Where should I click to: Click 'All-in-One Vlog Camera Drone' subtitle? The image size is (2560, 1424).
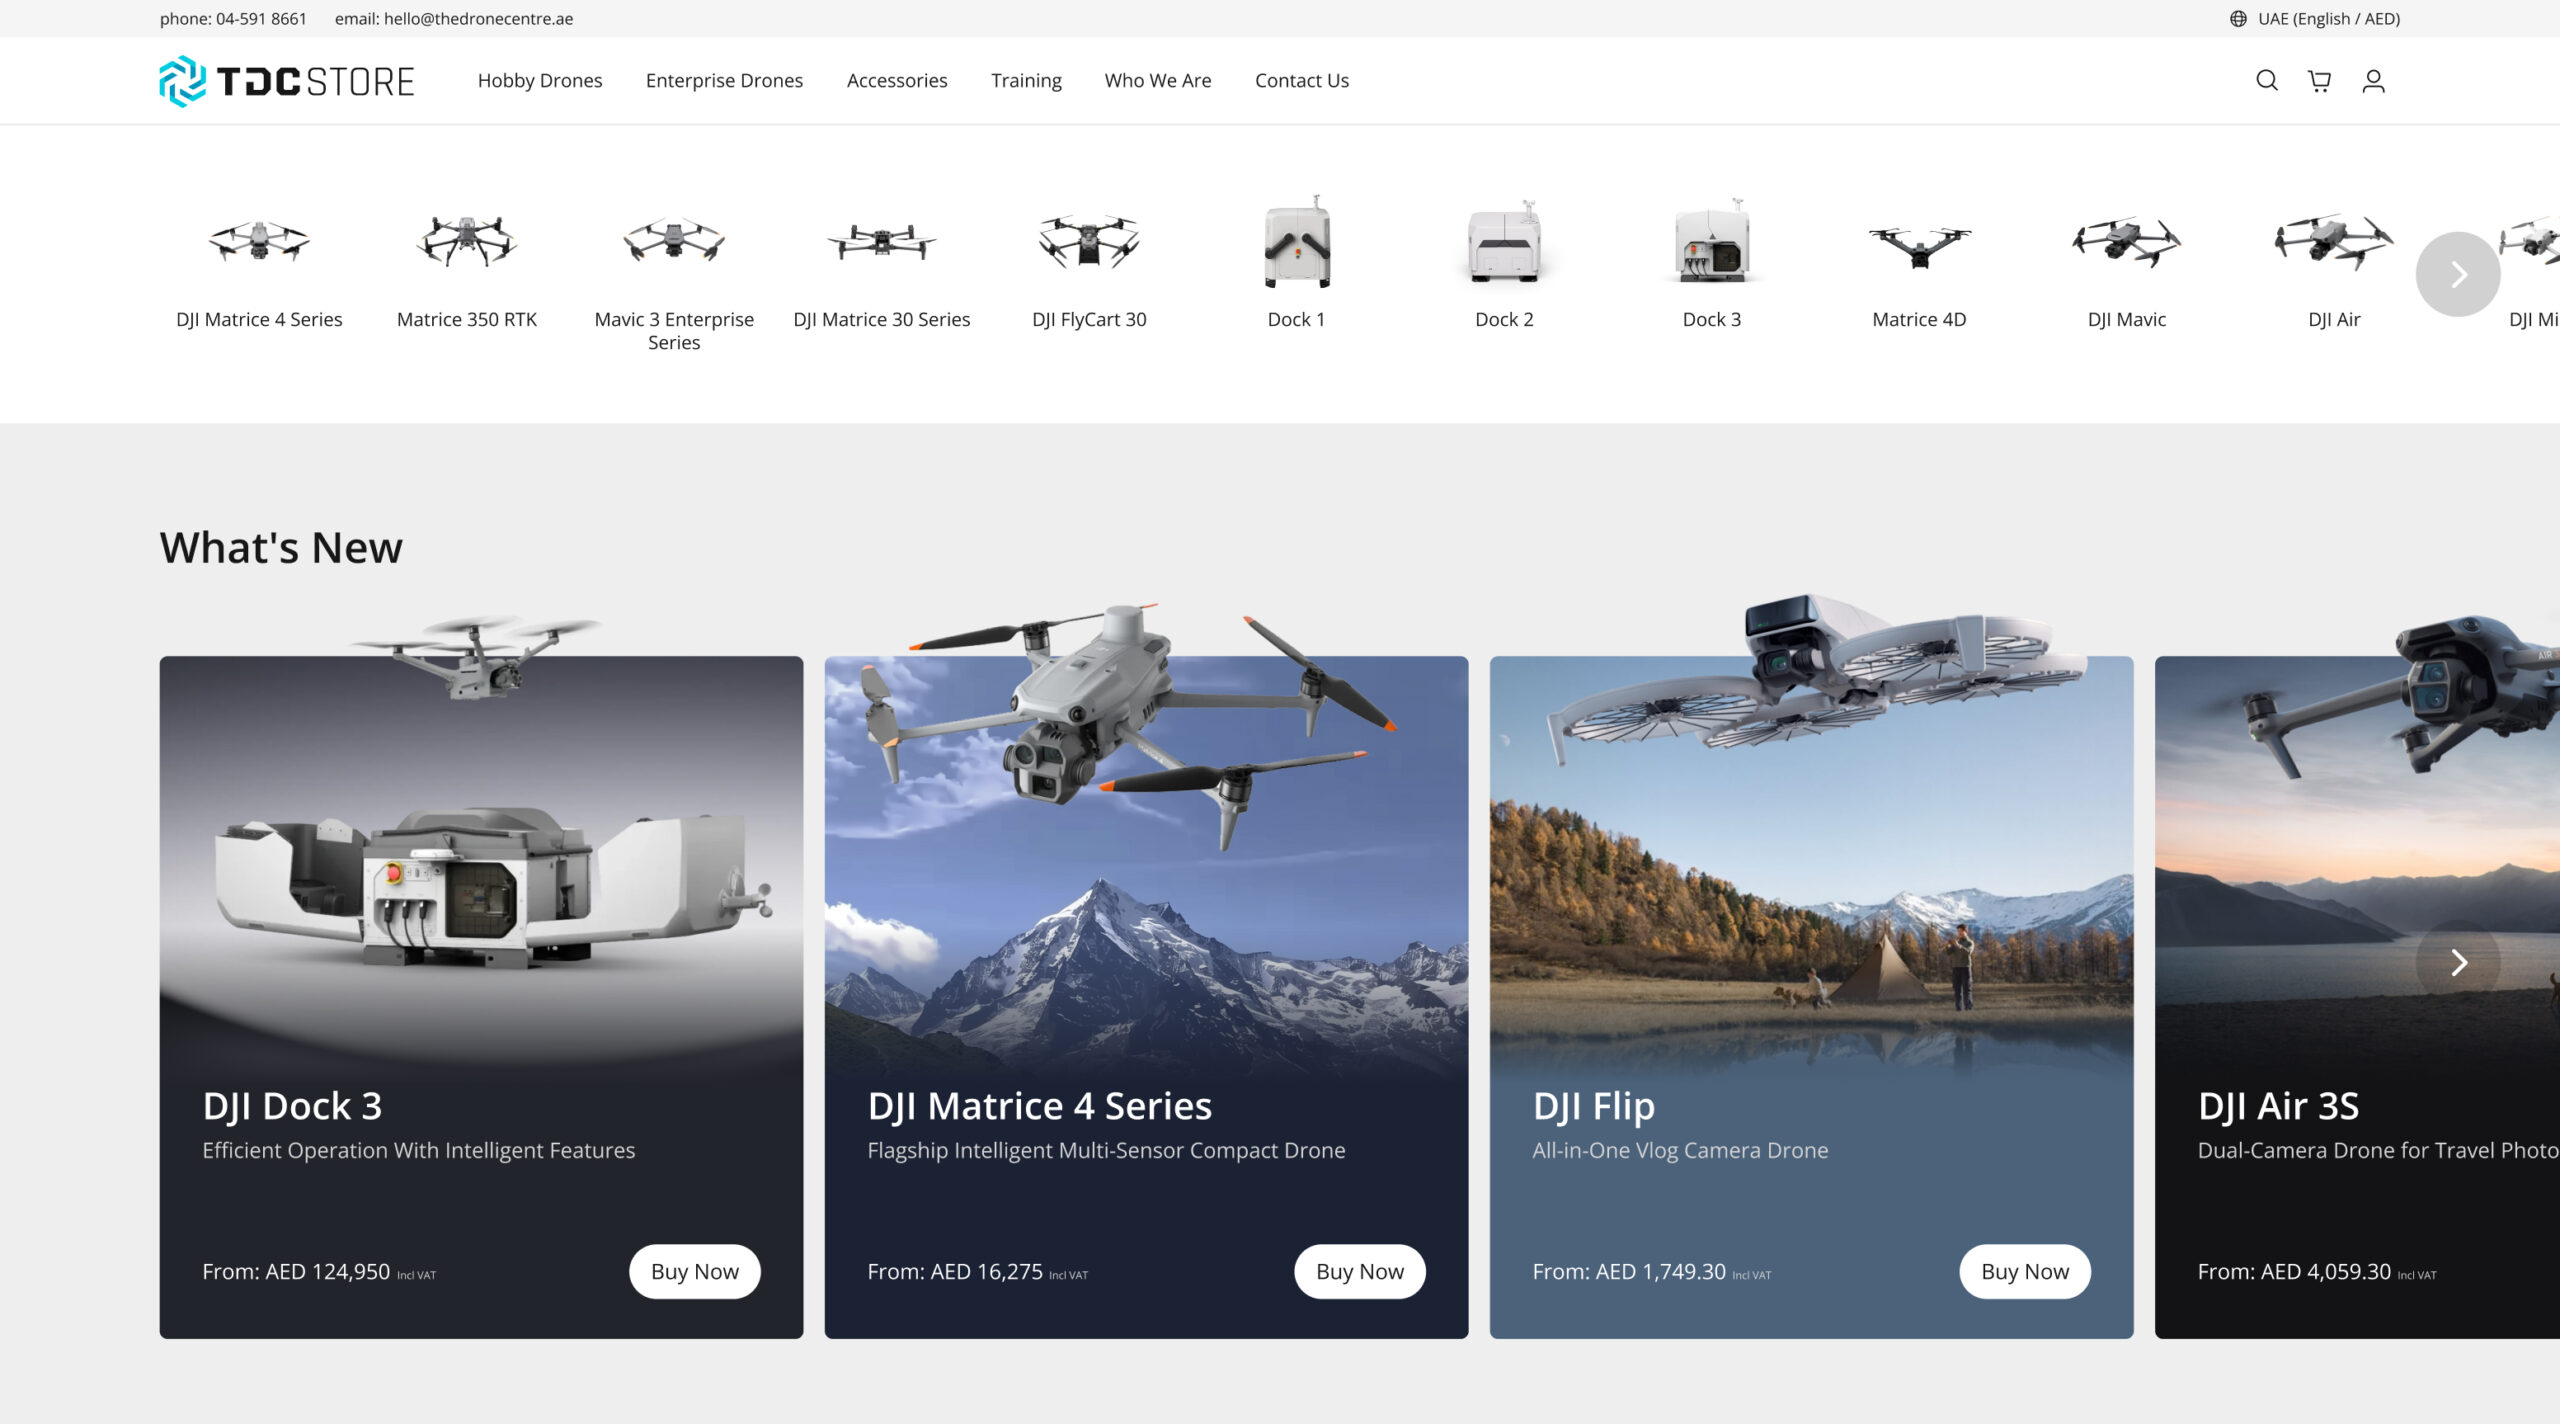coord(1680,1151)
